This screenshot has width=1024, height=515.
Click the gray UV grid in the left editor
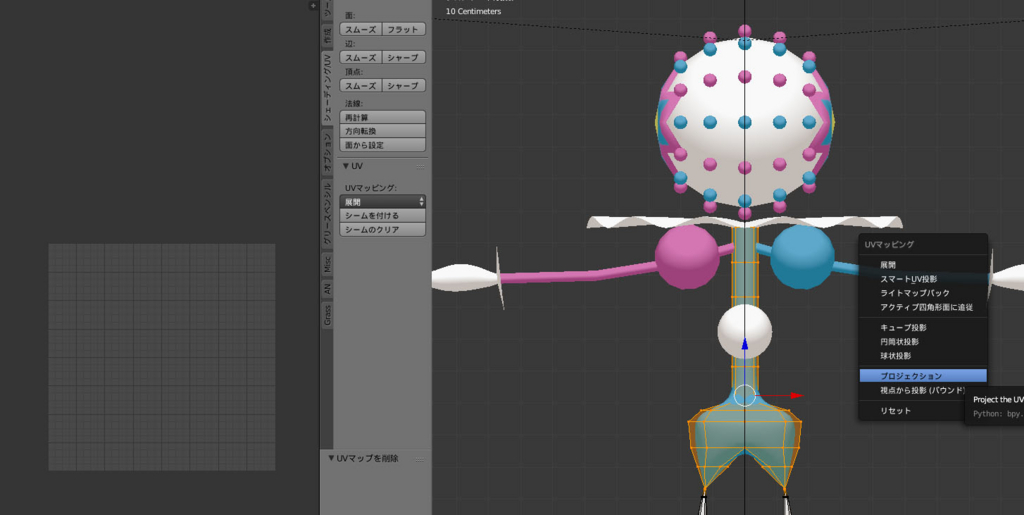pos(162,357)
